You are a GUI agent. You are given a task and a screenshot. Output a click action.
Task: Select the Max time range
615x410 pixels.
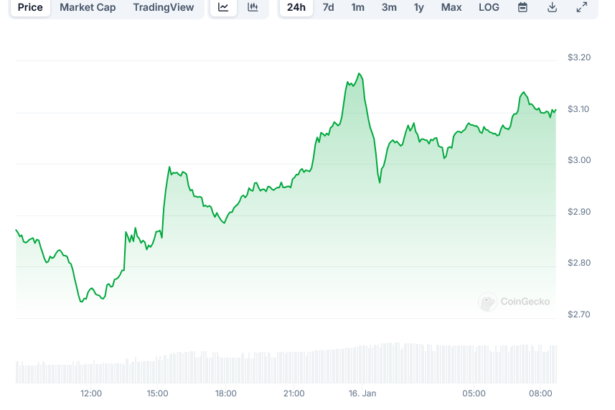coord(451,8)
